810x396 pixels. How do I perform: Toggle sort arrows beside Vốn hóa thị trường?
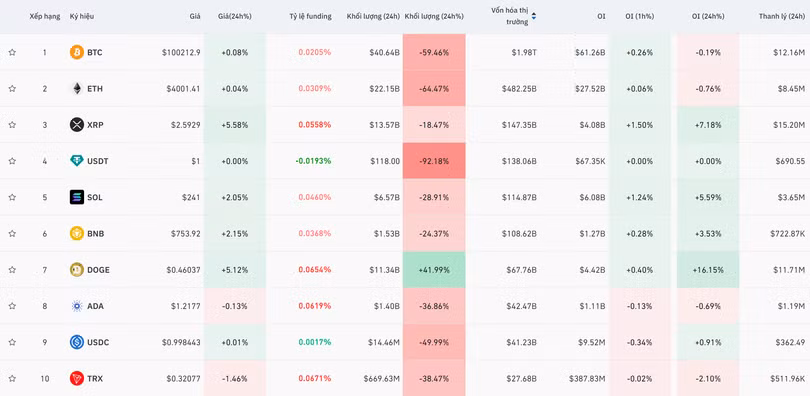tap(534, 17)
